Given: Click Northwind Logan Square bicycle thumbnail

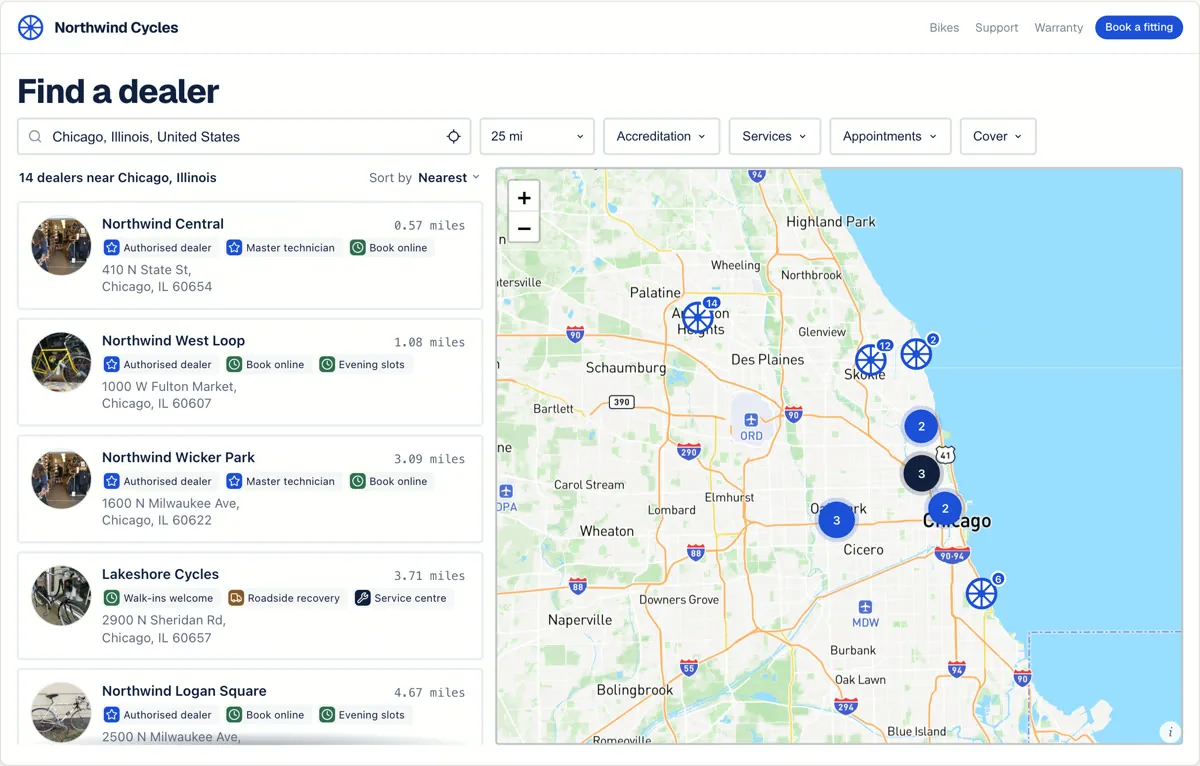Looking at the screenshot, I should pos(61,713).
